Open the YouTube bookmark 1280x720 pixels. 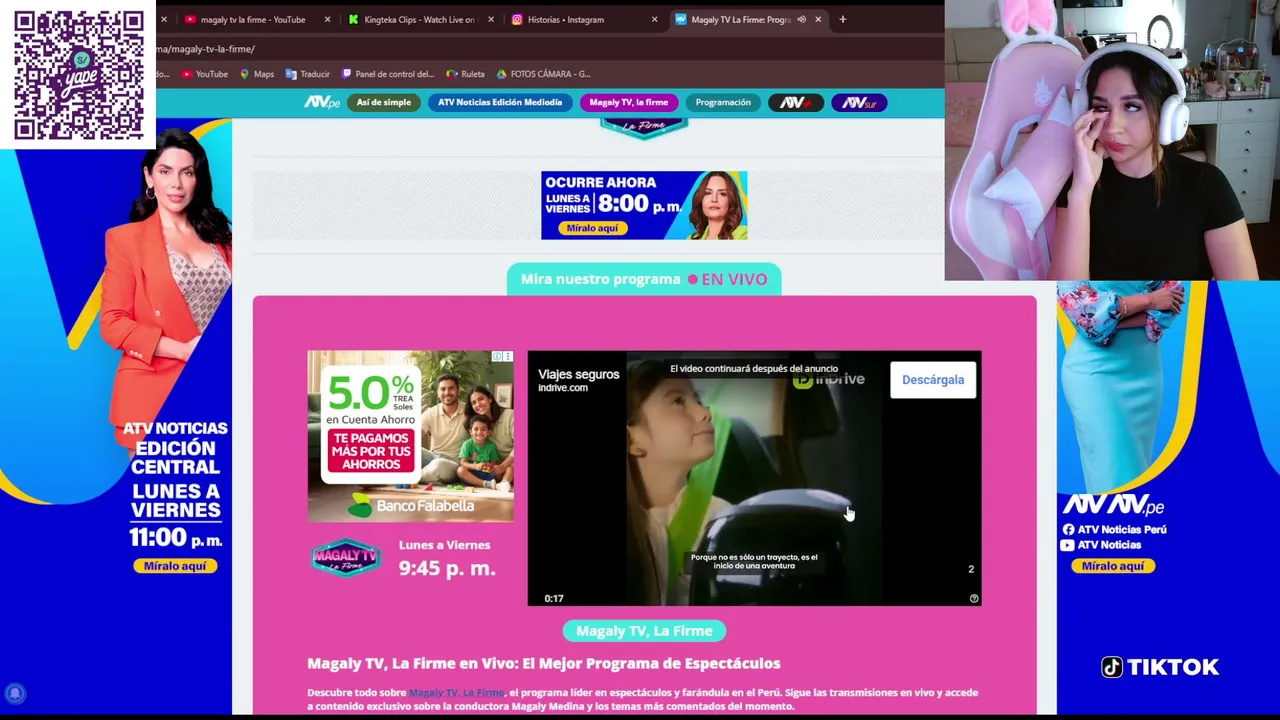point(205,74)
